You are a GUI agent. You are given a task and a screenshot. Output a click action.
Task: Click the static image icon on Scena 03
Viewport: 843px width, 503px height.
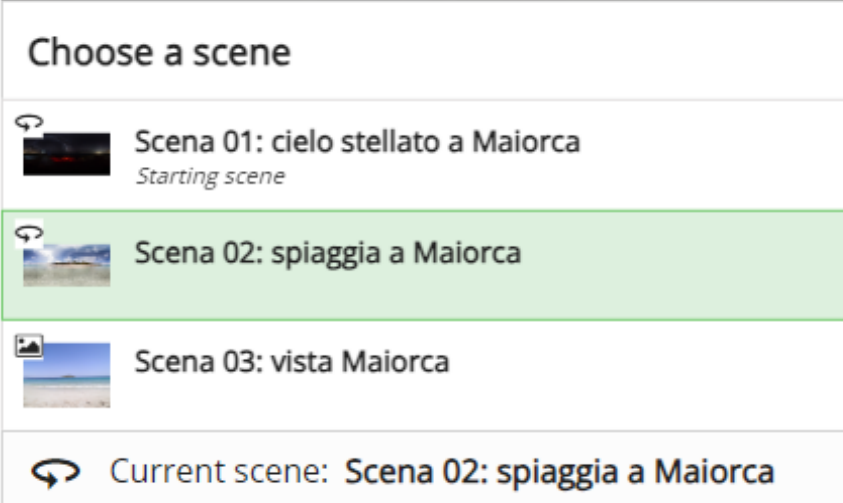(29, 346)
